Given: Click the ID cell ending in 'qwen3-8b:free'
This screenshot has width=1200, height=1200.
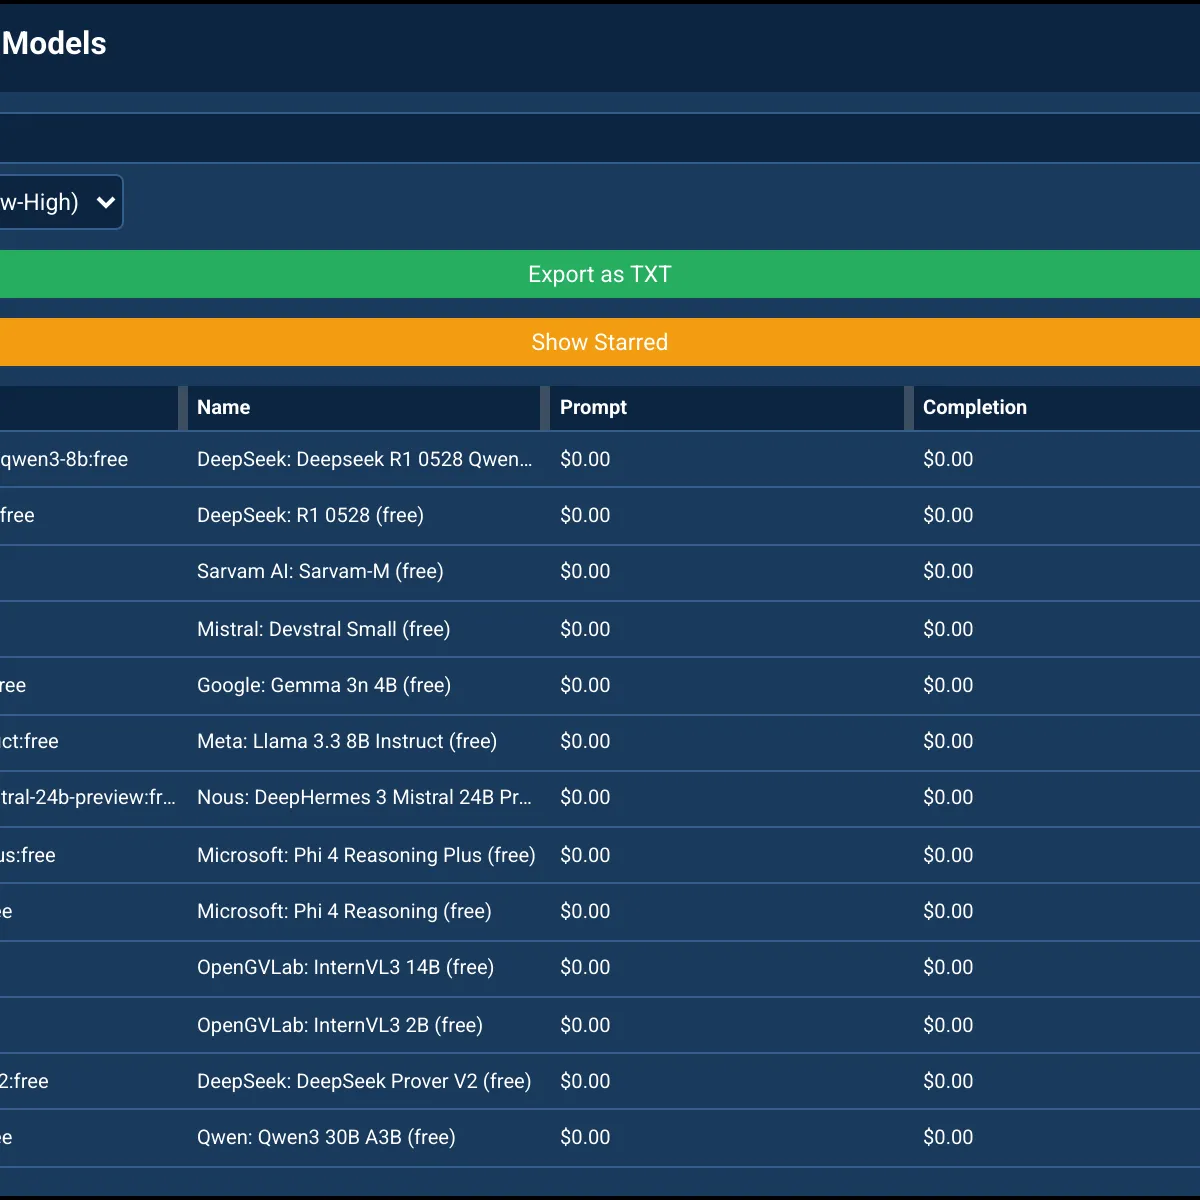Looking at the screenshot, I should 64,459.
